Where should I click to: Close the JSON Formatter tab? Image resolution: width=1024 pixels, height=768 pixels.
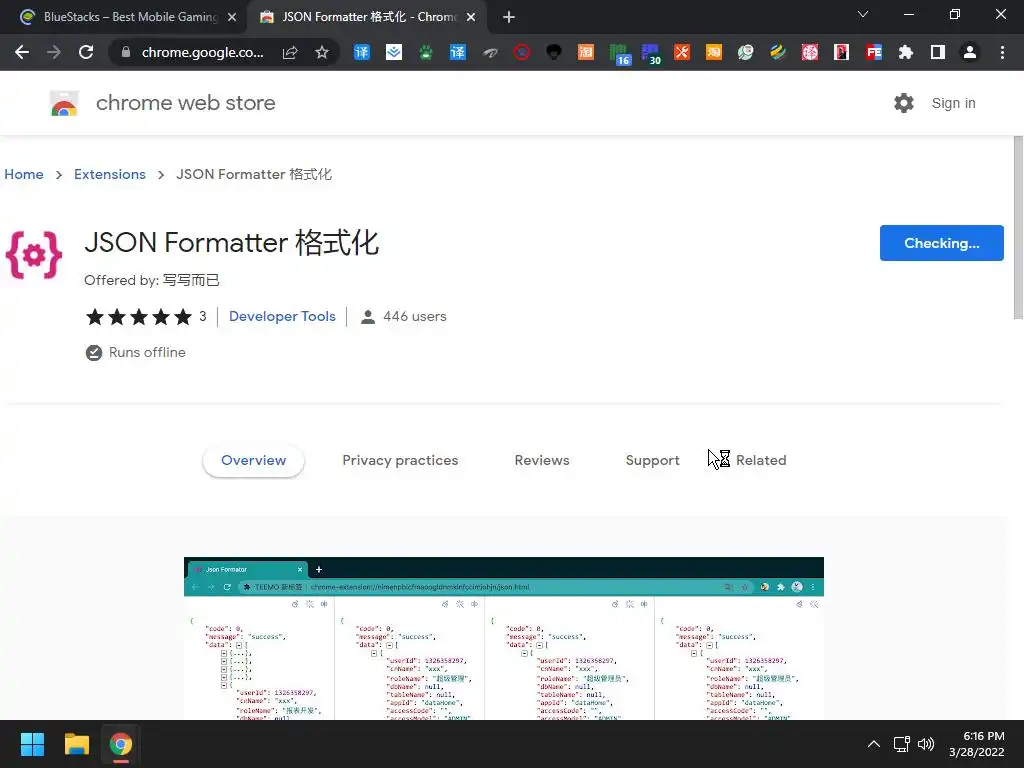(471, 17)
